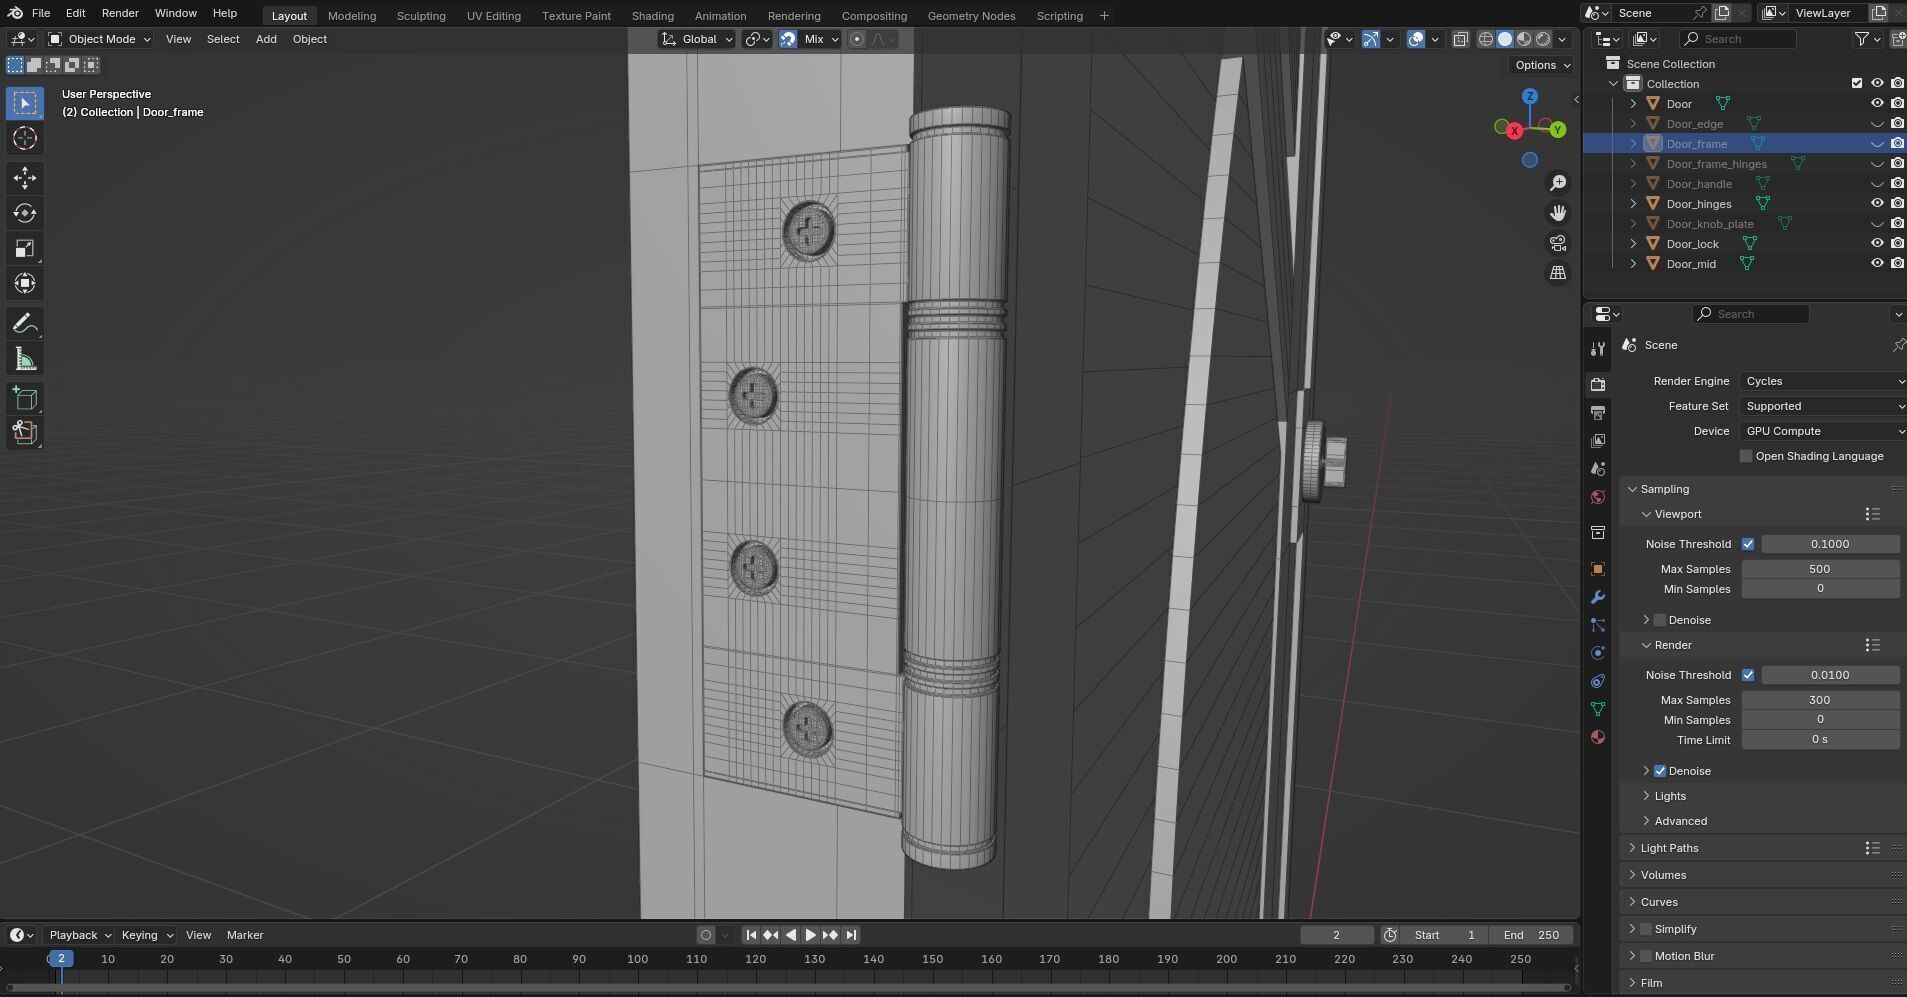Activate the Transform tool
This screenshot has height=997, width=1907.
coord(25,283)
